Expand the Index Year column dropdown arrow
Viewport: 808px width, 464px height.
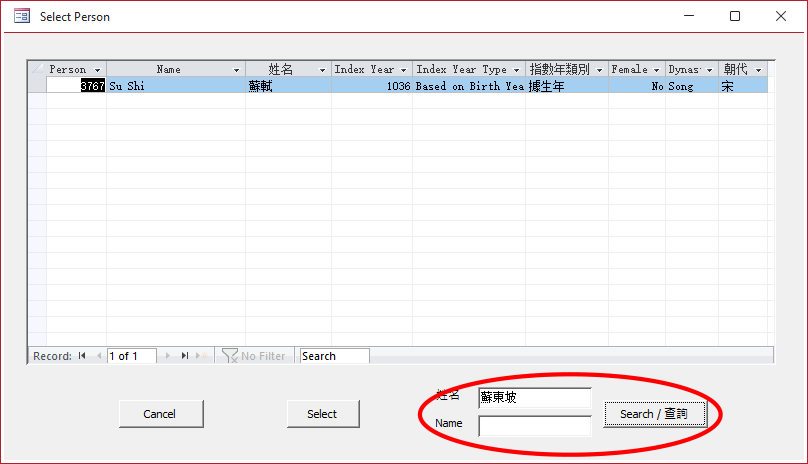pyautogui.click(x=403, y=70)
